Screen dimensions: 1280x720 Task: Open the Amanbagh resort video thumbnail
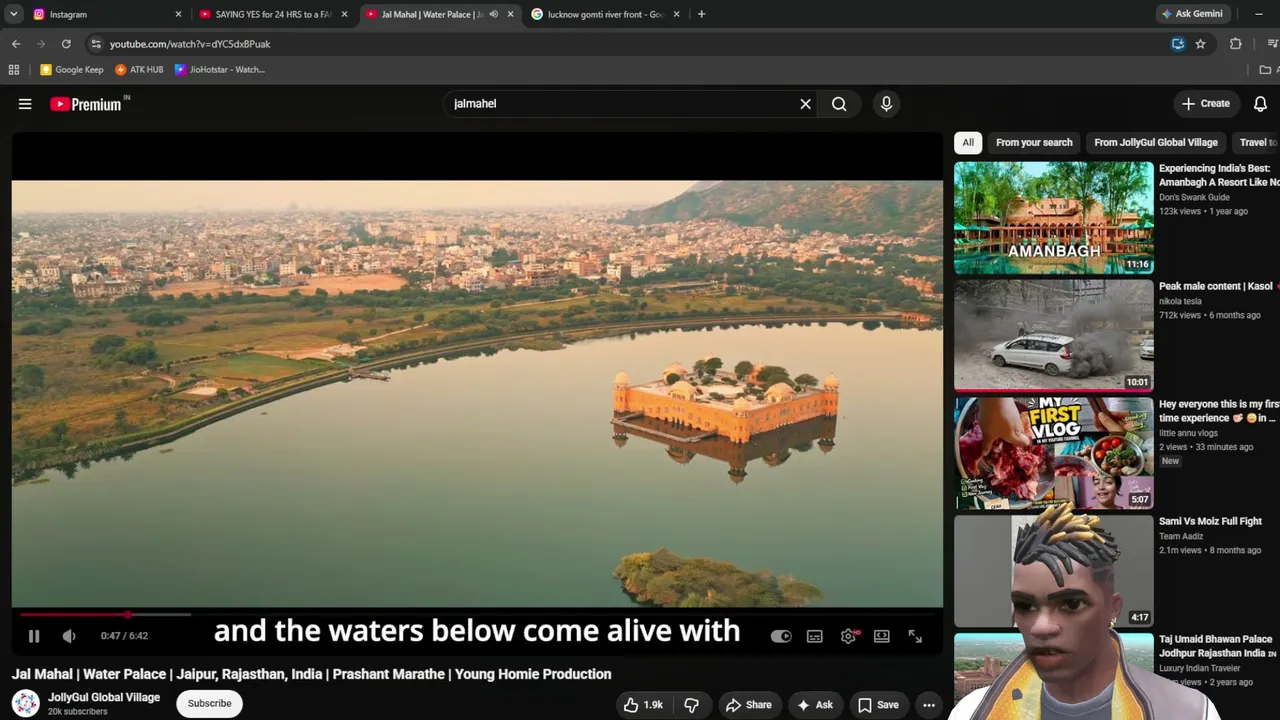click(x=1053, y=218)
